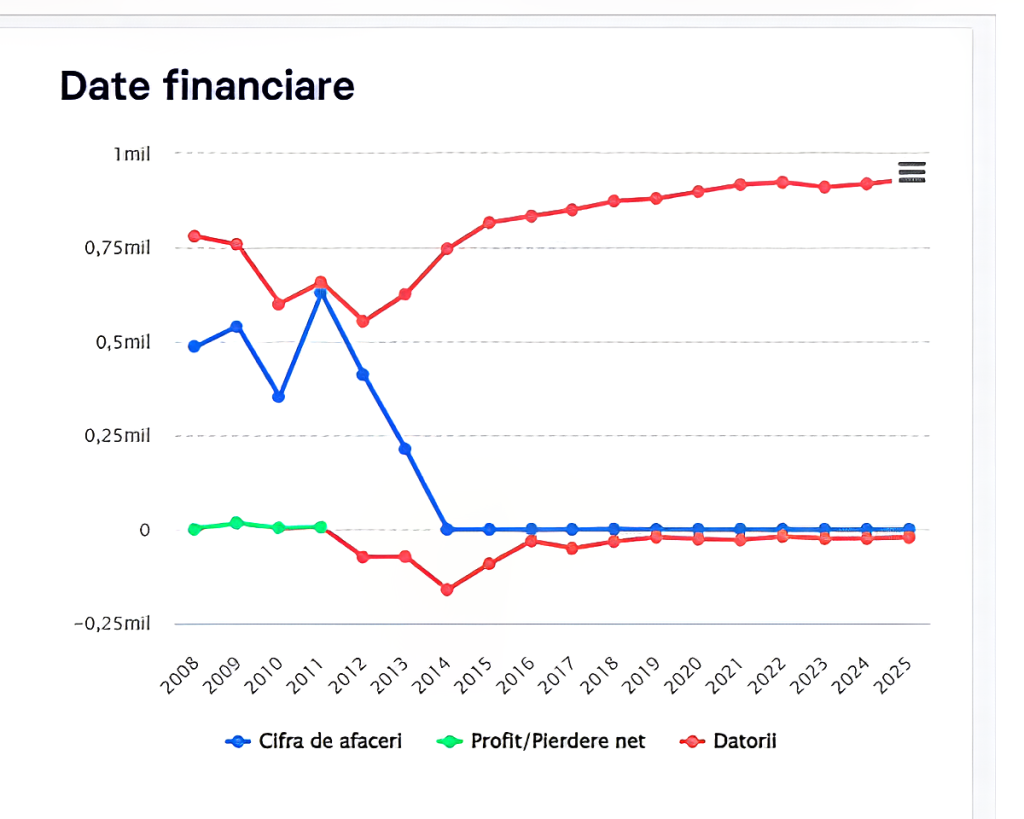This screenshot has height=819, width=1024.
Task: Select the 2022 Datorii red data point
Action: tap(782, 182)
